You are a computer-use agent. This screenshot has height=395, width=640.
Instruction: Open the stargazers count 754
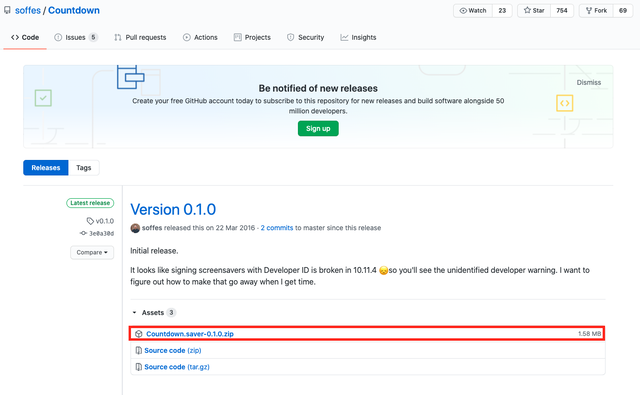[x=562, y=11]
